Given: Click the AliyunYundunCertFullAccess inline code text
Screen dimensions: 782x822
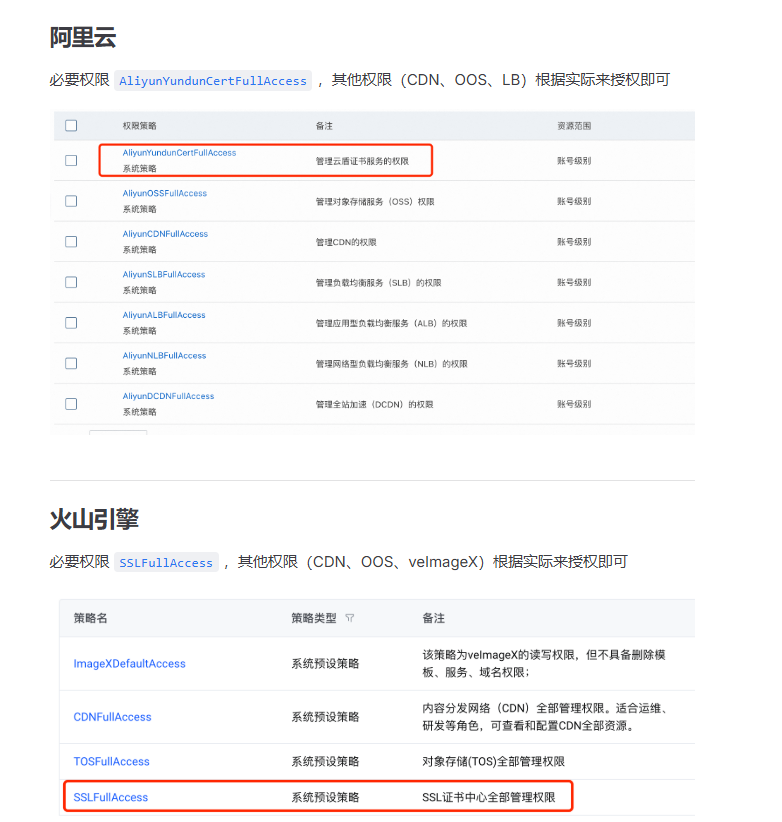Looking at the screenshot, I should (213, 81).
